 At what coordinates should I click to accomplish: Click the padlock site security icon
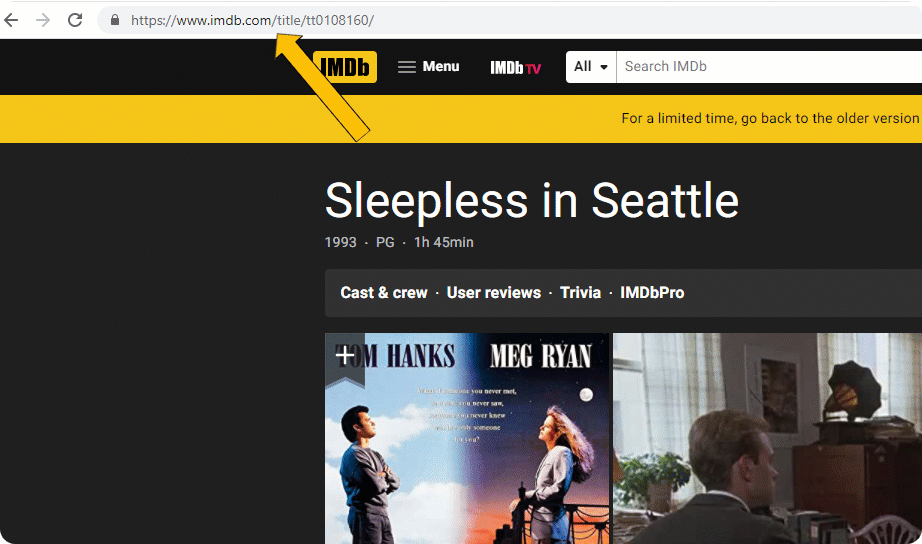(114, 20)
